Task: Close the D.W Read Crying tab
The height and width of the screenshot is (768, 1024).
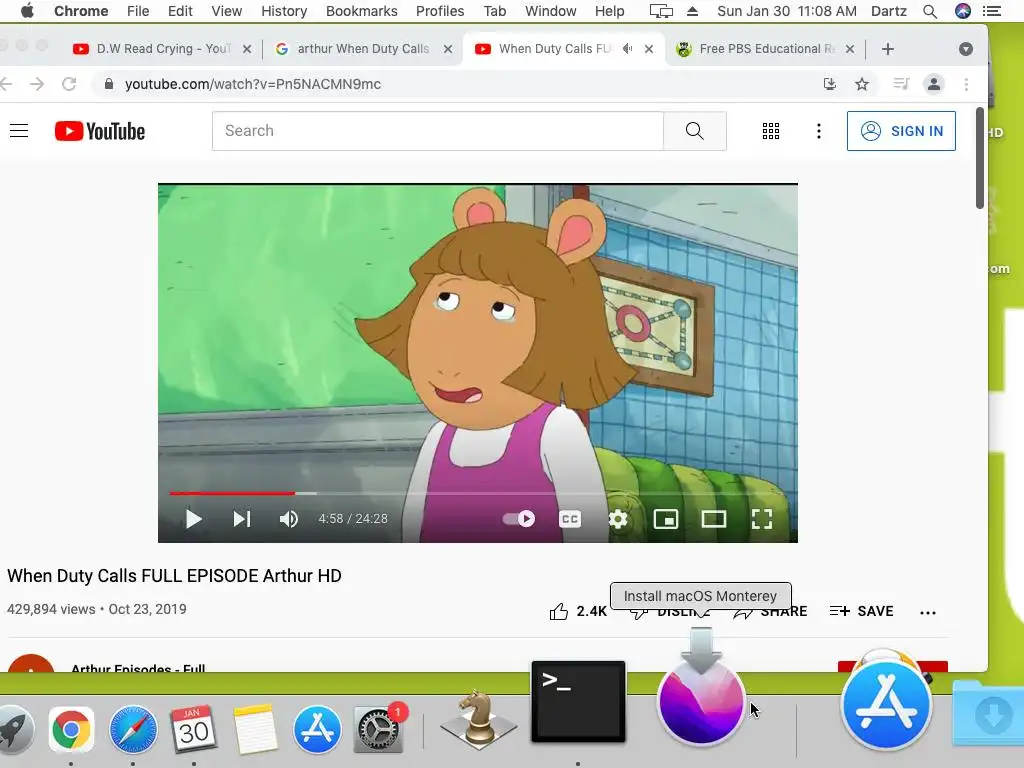Action: pyautogui.click(x=247, y=49)
